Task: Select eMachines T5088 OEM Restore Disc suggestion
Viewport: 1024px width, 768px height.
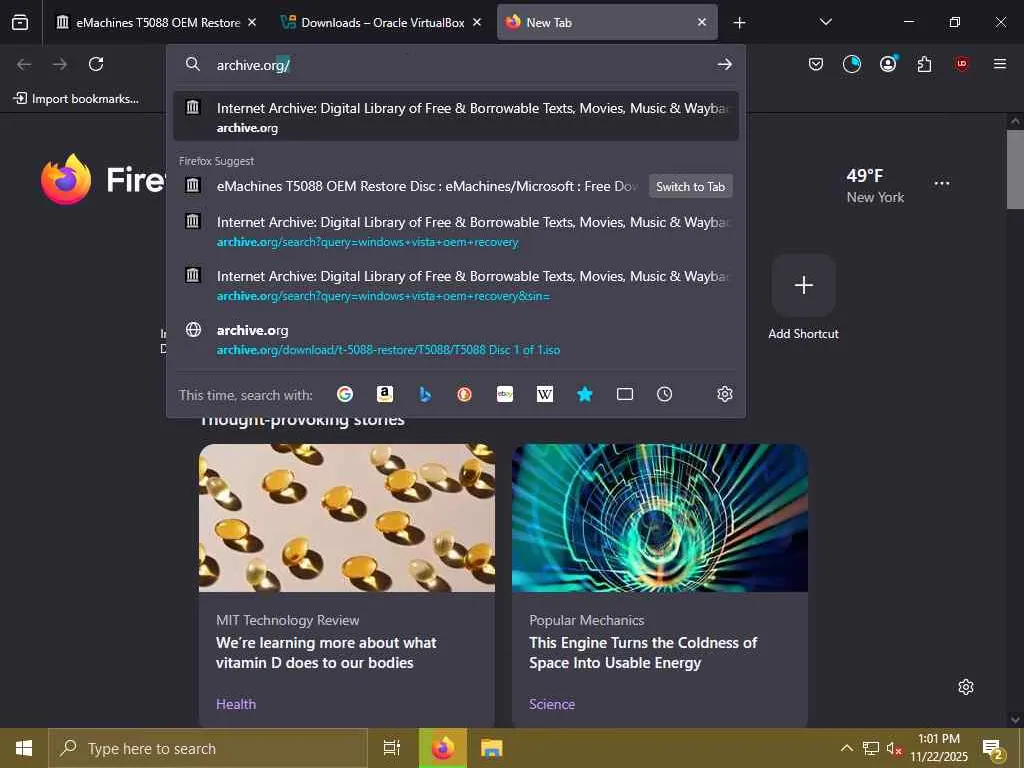Action: [456, 186]
